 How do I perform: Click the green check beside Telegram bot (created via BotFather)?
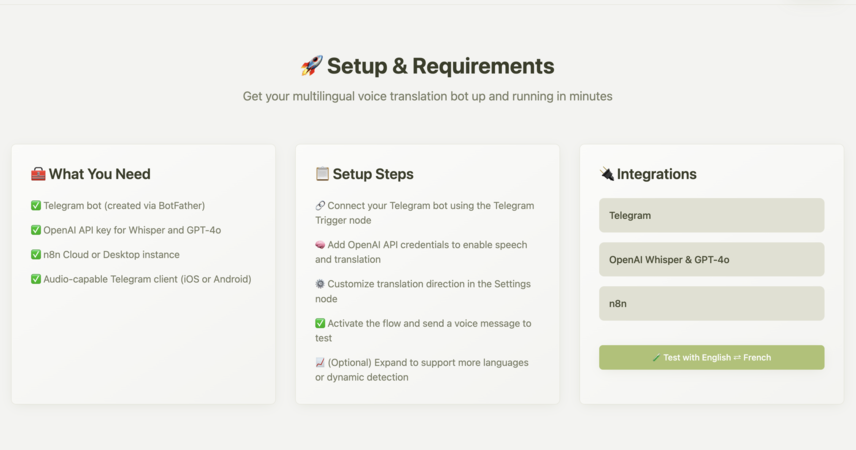coord(36,205)
